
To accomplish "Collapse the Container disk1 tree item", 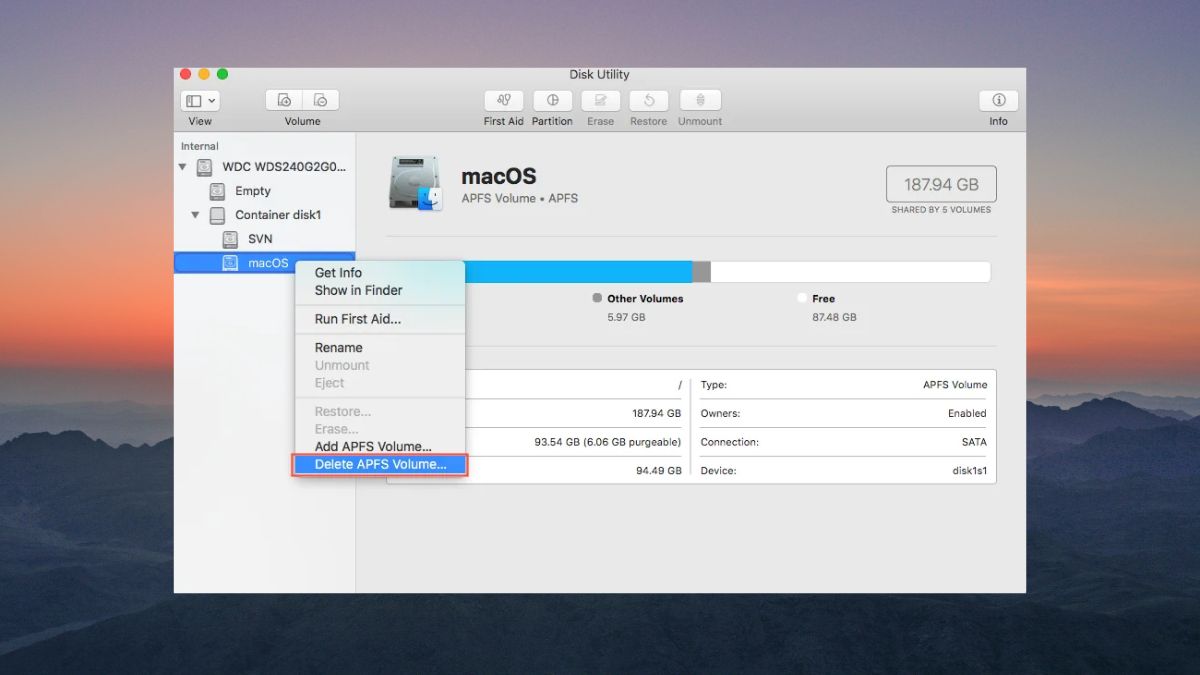I will (196, 215).
